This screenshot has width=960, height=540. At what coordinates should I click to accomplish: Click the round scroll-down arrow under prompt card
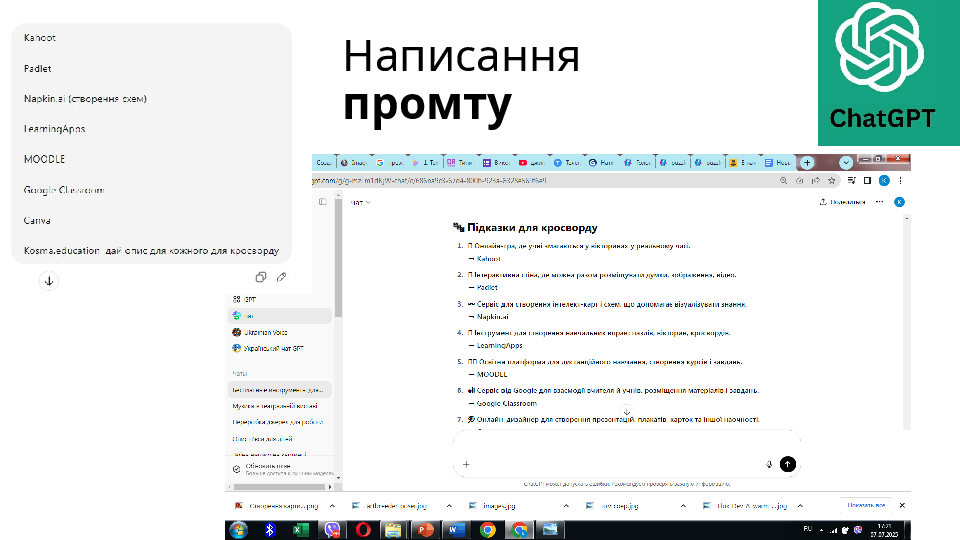(x=49, y=281)
